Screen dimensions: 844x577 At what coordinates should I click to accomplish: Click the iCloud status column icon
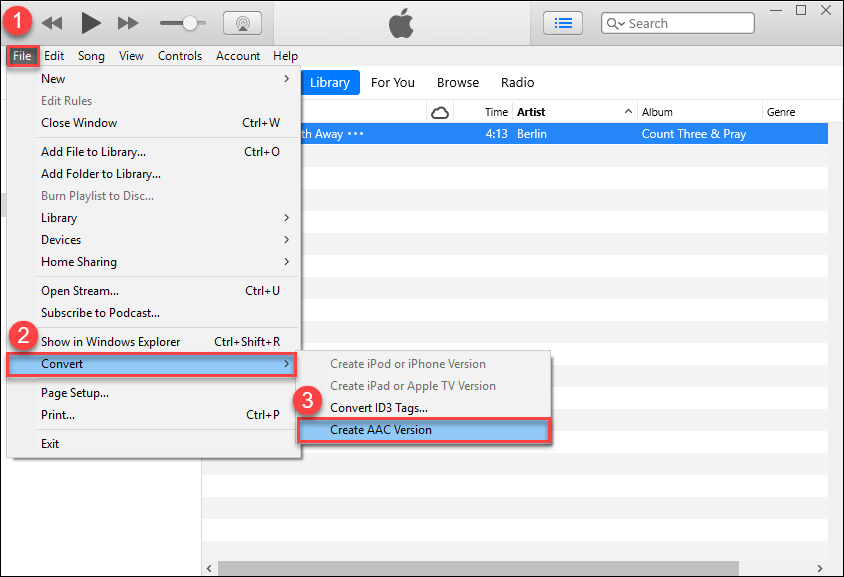click(440, 112)
